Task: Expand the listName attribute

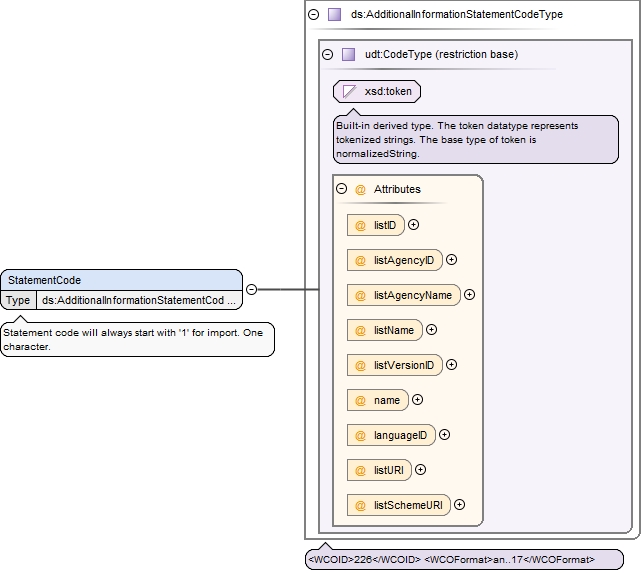Action: click(x=432, y=329)
